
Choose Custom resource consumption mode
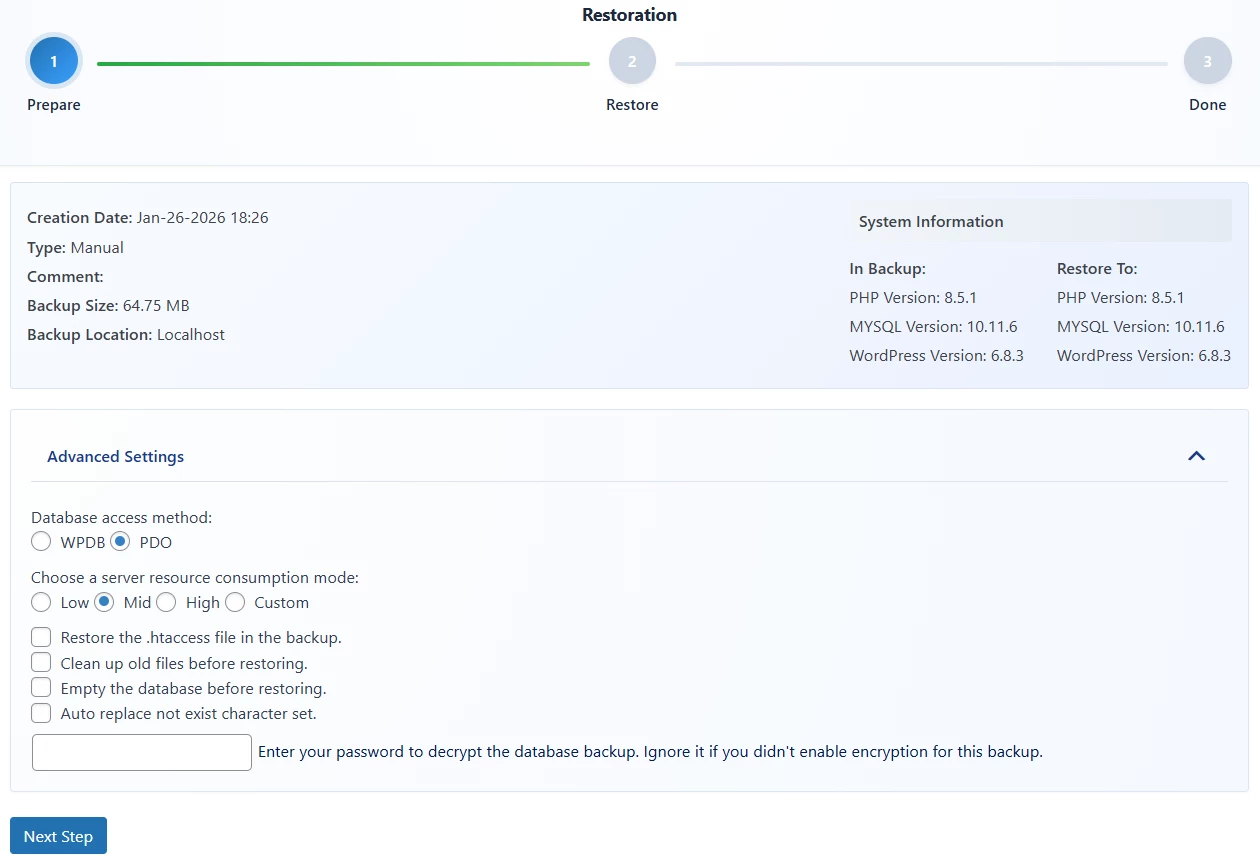(235, 602)
